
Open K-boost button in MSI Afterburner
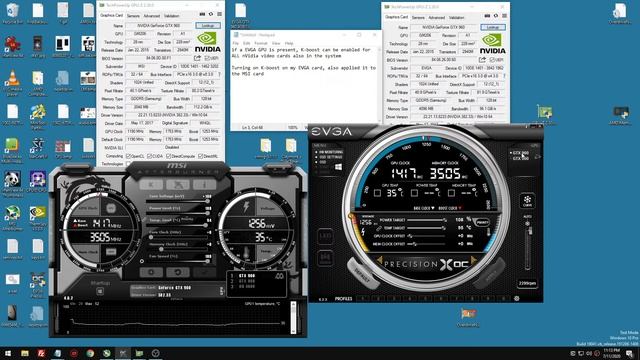pyautogui.click(x=151, y=185)
